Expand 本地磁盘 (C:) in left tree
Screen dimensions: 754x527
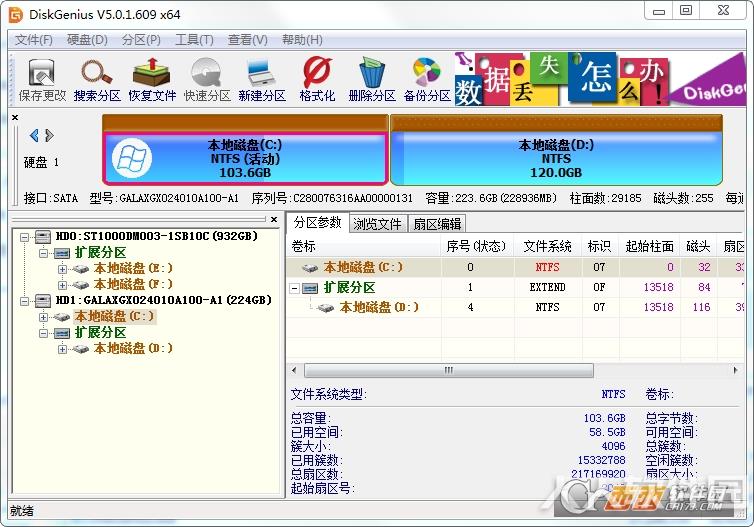click(x=43, y=317)
